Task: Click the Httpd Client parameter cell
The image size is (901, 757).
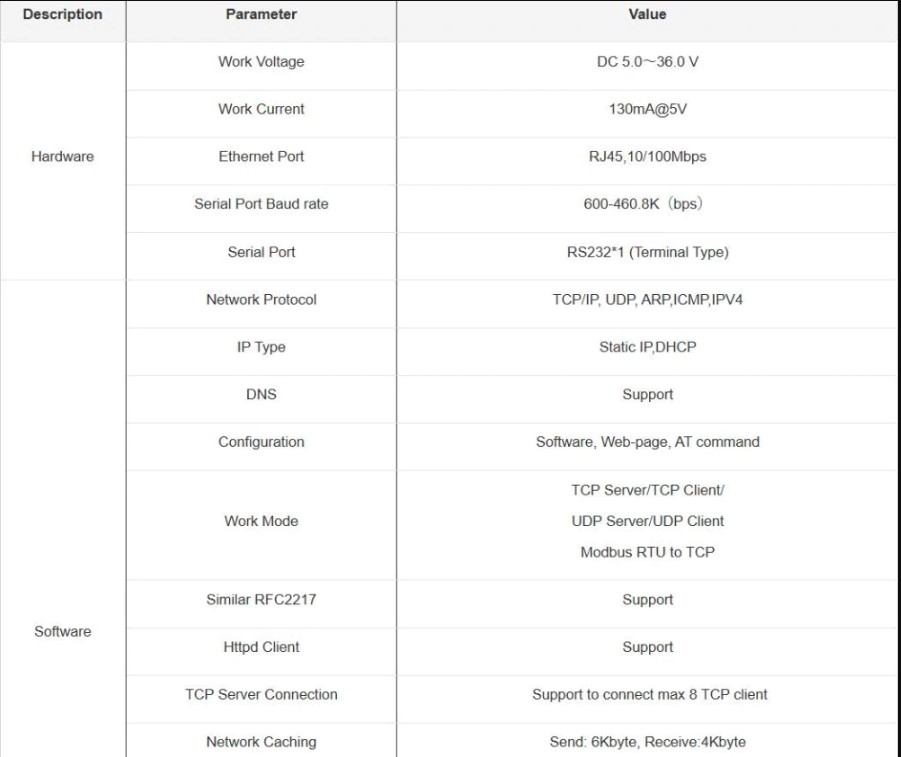Action: (261, 647)
